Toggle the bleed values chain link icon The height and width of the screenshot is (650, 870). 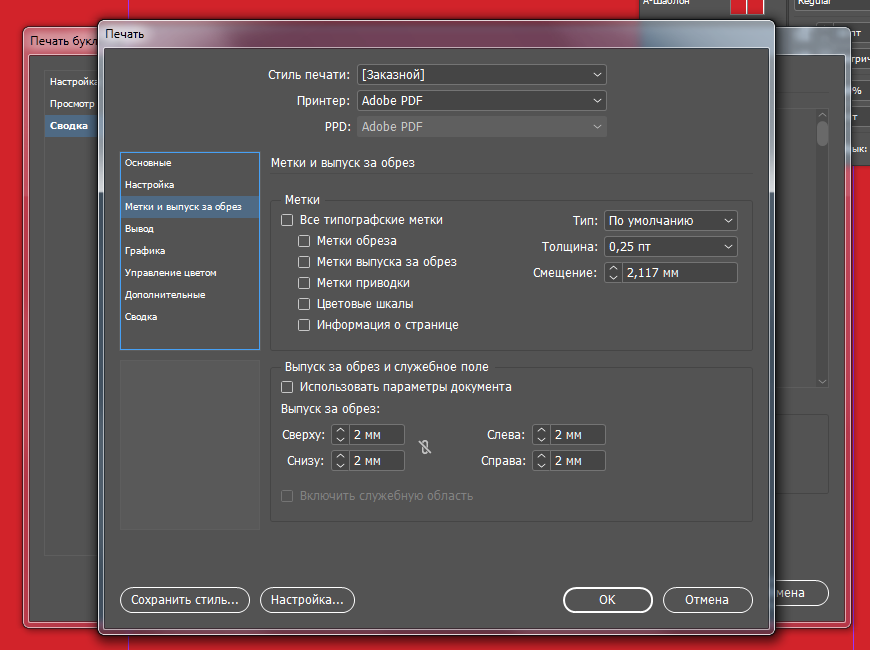pos(425,447)
